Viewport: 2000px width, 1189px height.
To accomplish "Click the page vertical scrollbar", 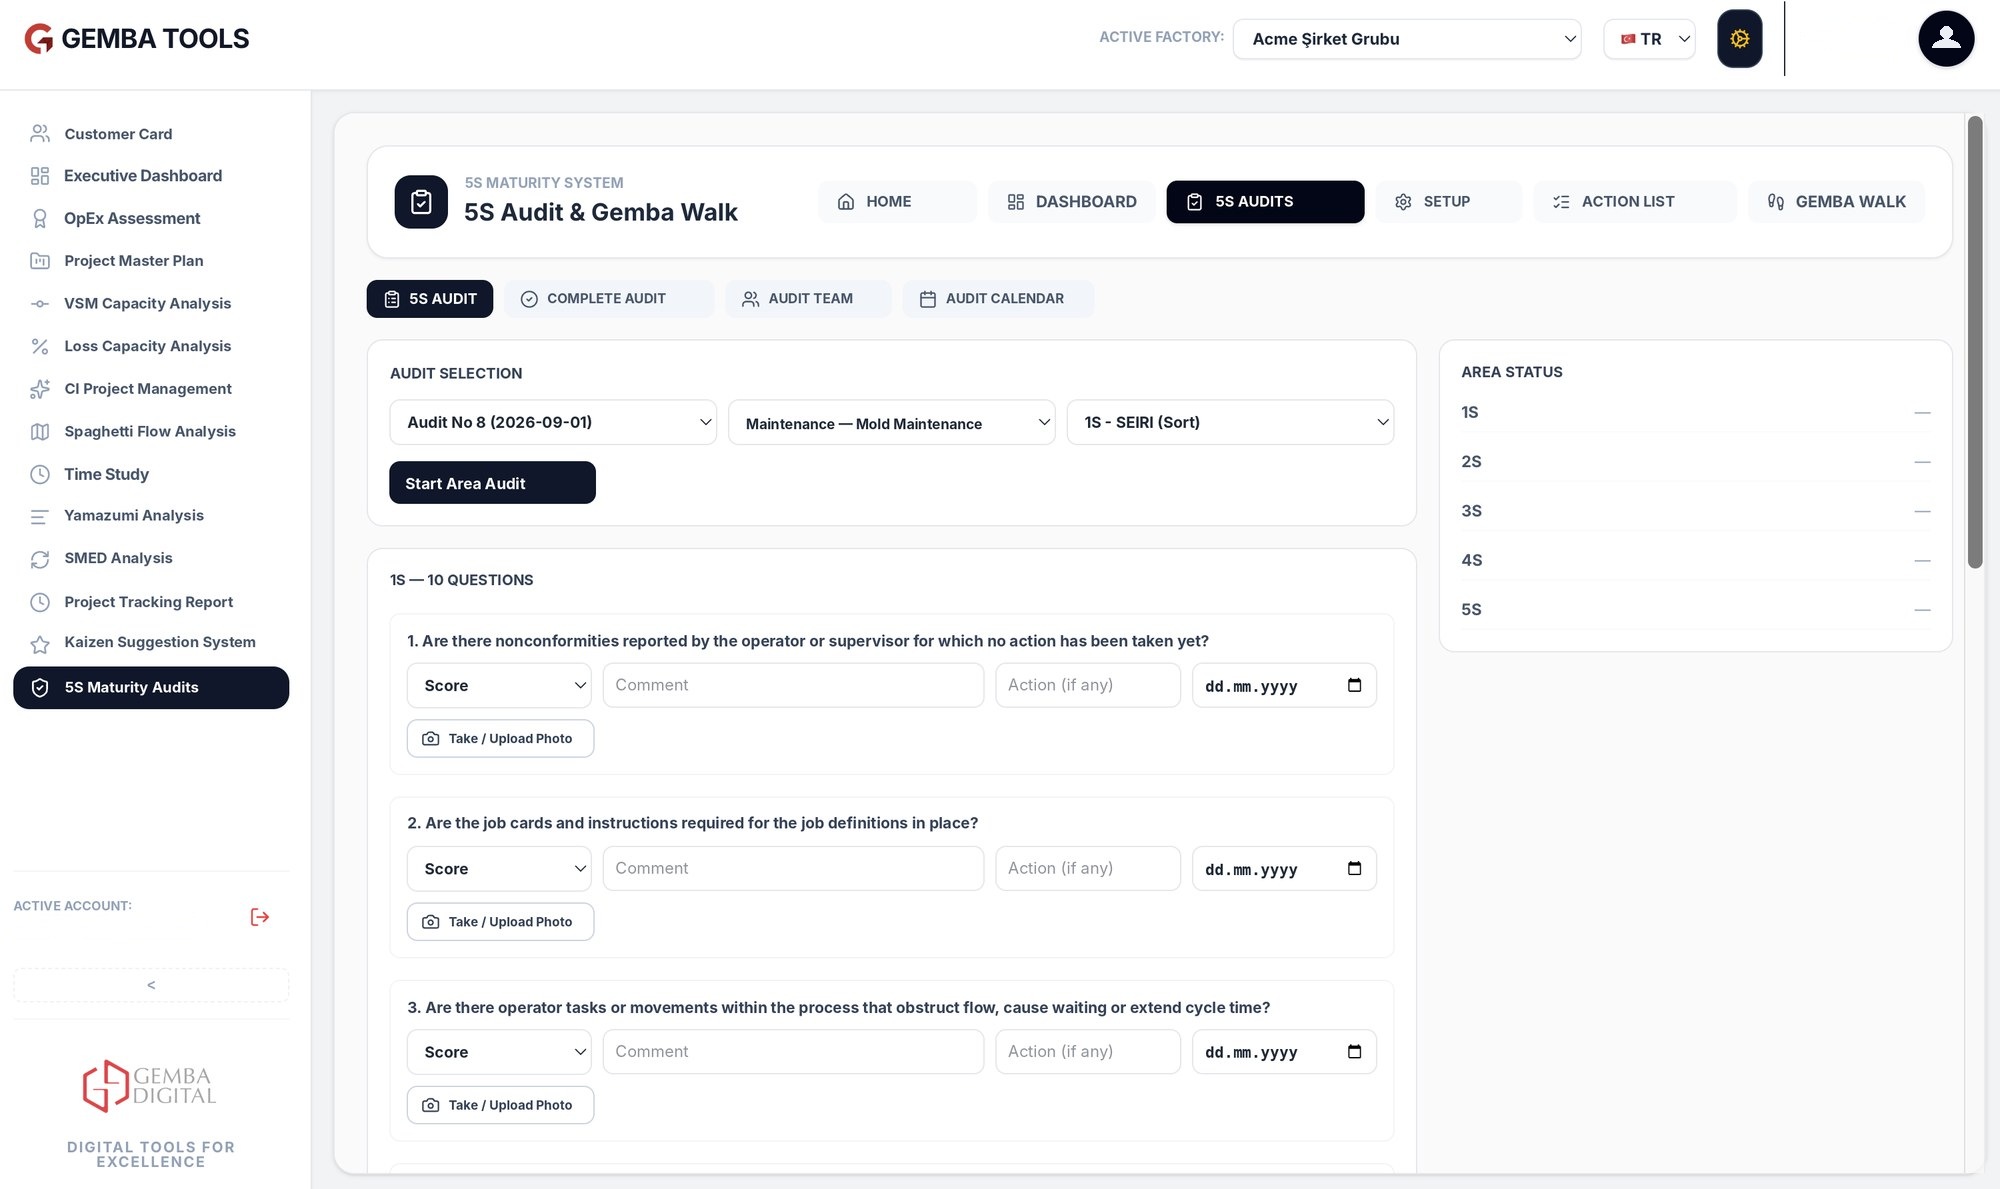I will 1975,342.
